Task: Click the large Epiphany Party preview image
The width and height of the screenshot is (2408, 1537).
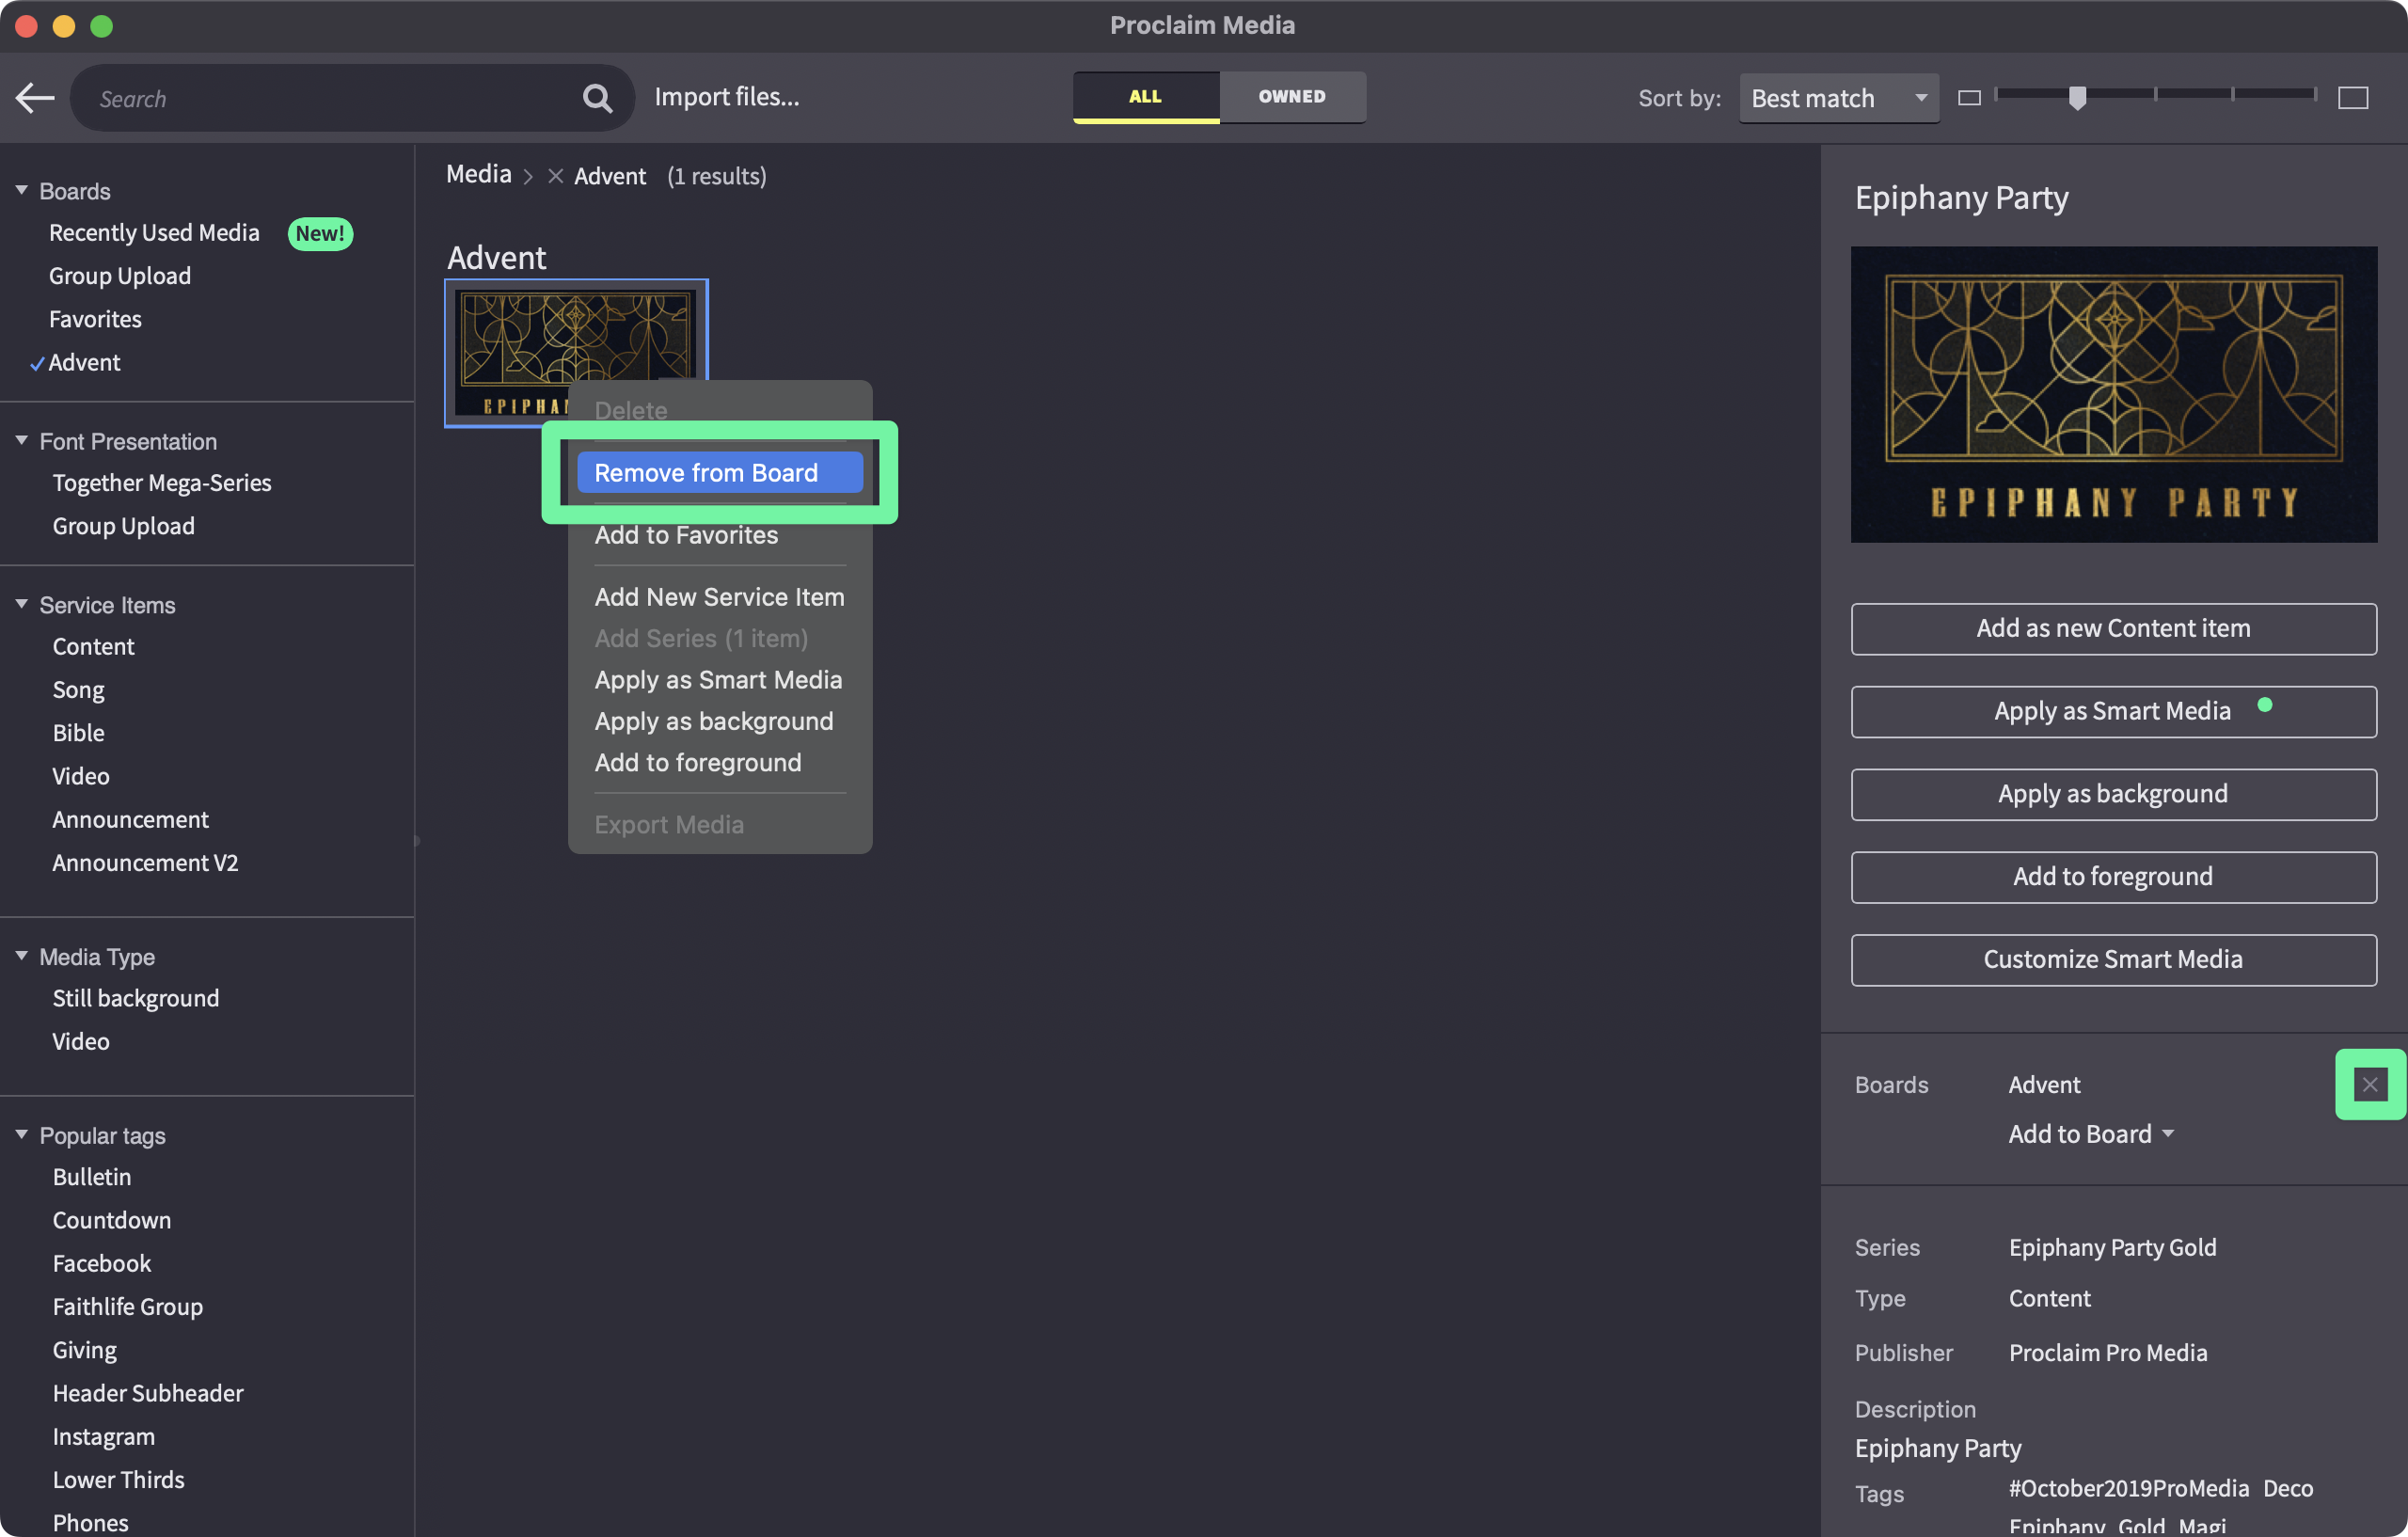Action: (2113, 394)
